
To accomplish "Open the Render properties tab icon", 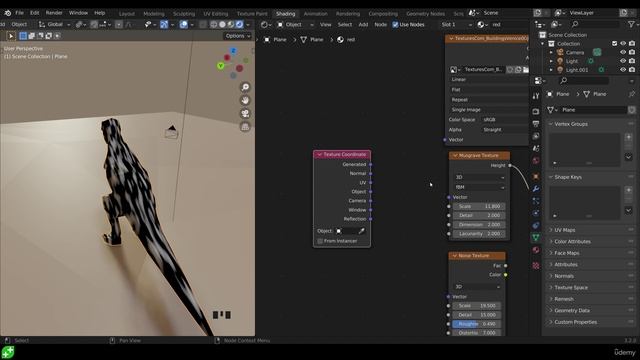I will coord(536,111).
